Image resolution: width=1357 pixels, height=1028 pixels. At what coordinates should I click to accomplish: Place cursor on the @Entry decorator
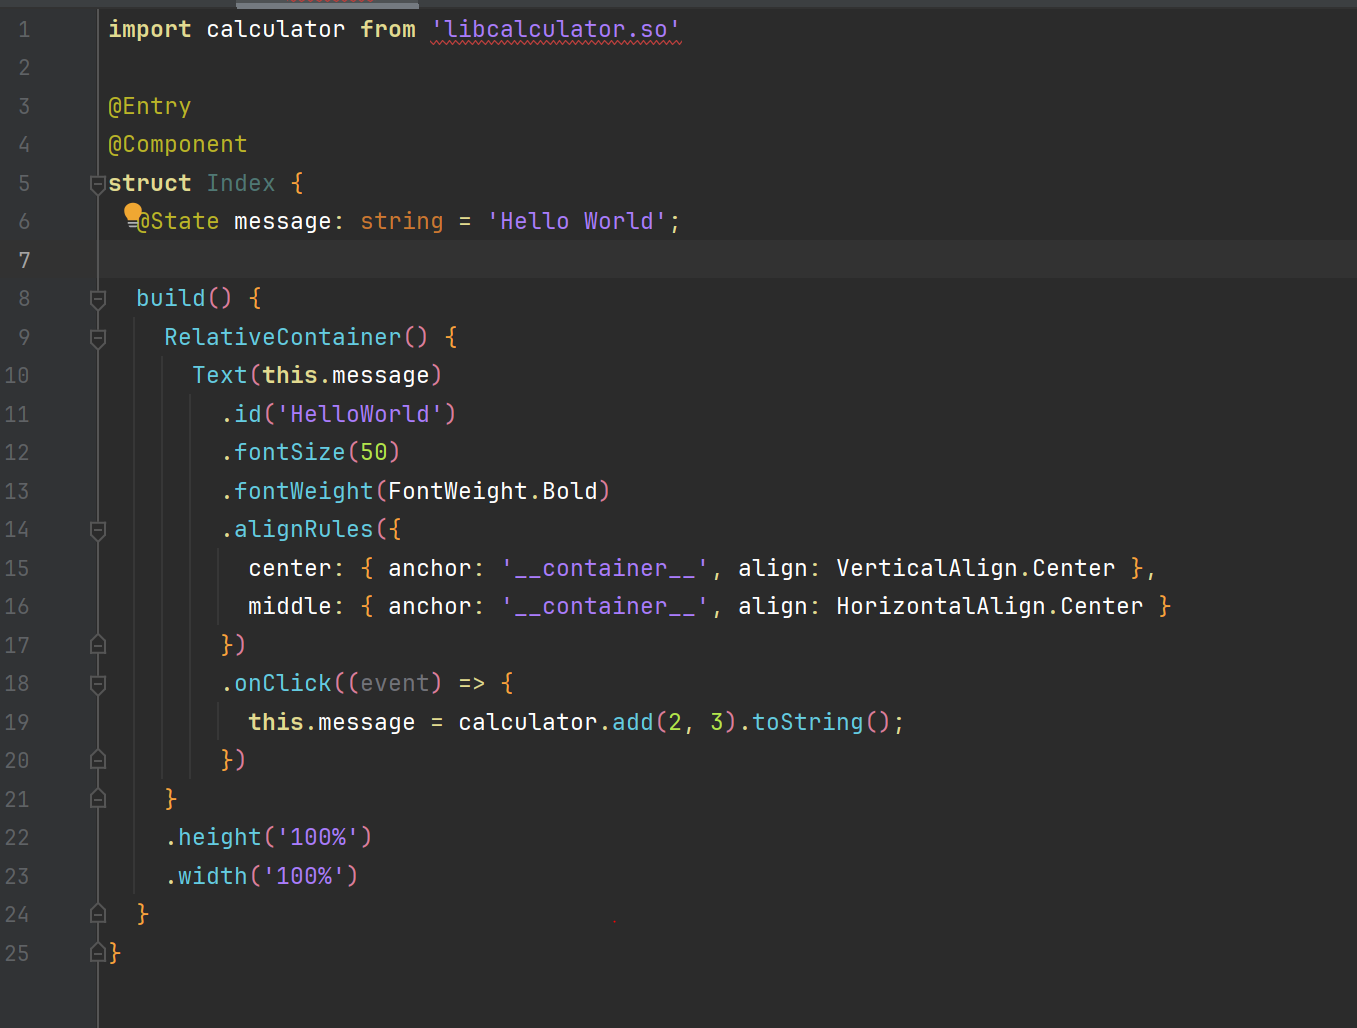[x=150, y=106]
